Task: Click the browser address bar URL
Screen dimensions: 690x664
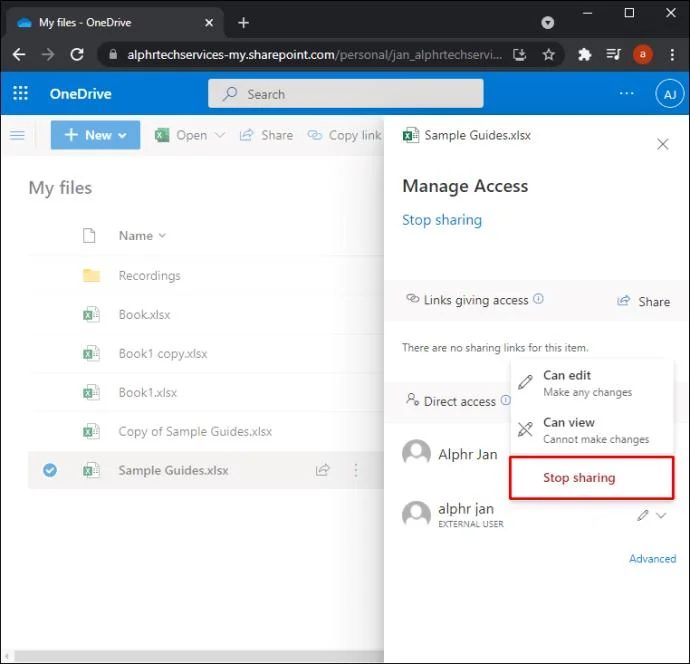Action: [314, 55]
